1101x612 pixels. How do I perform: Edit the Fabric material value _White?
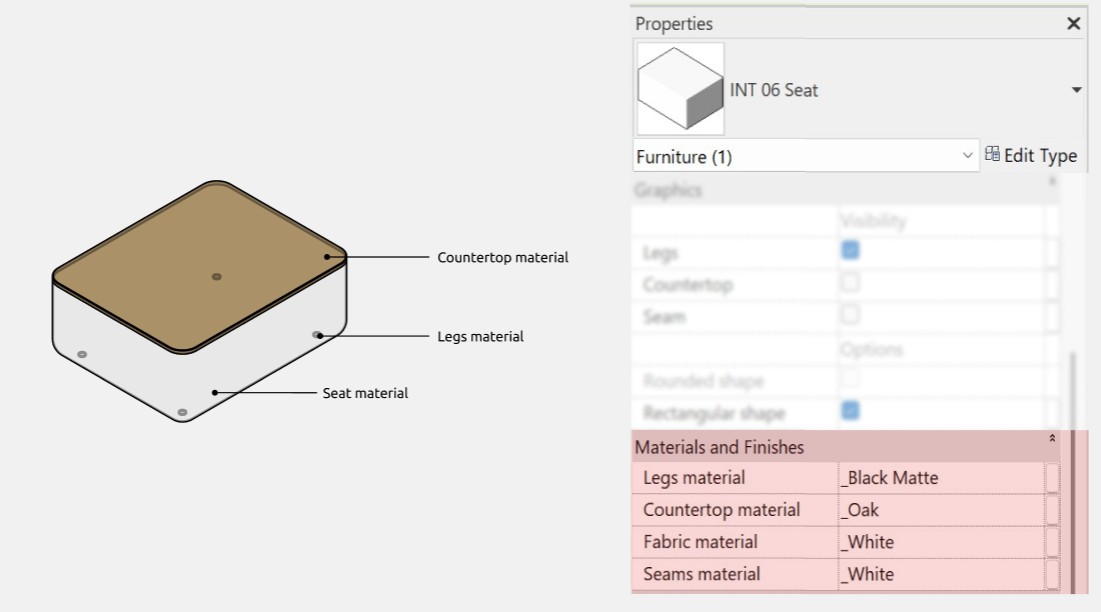pos(941,543)
